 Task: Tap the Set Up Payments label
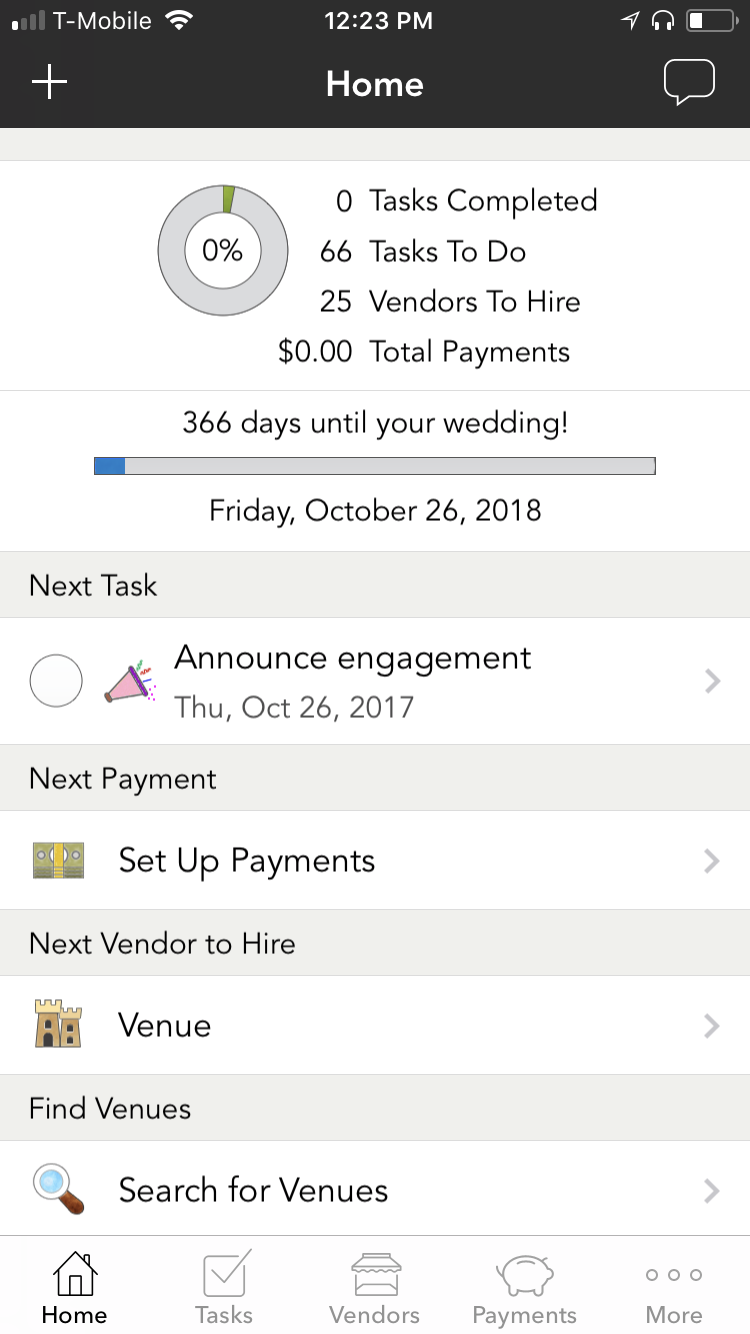click(x=247, y=861)
